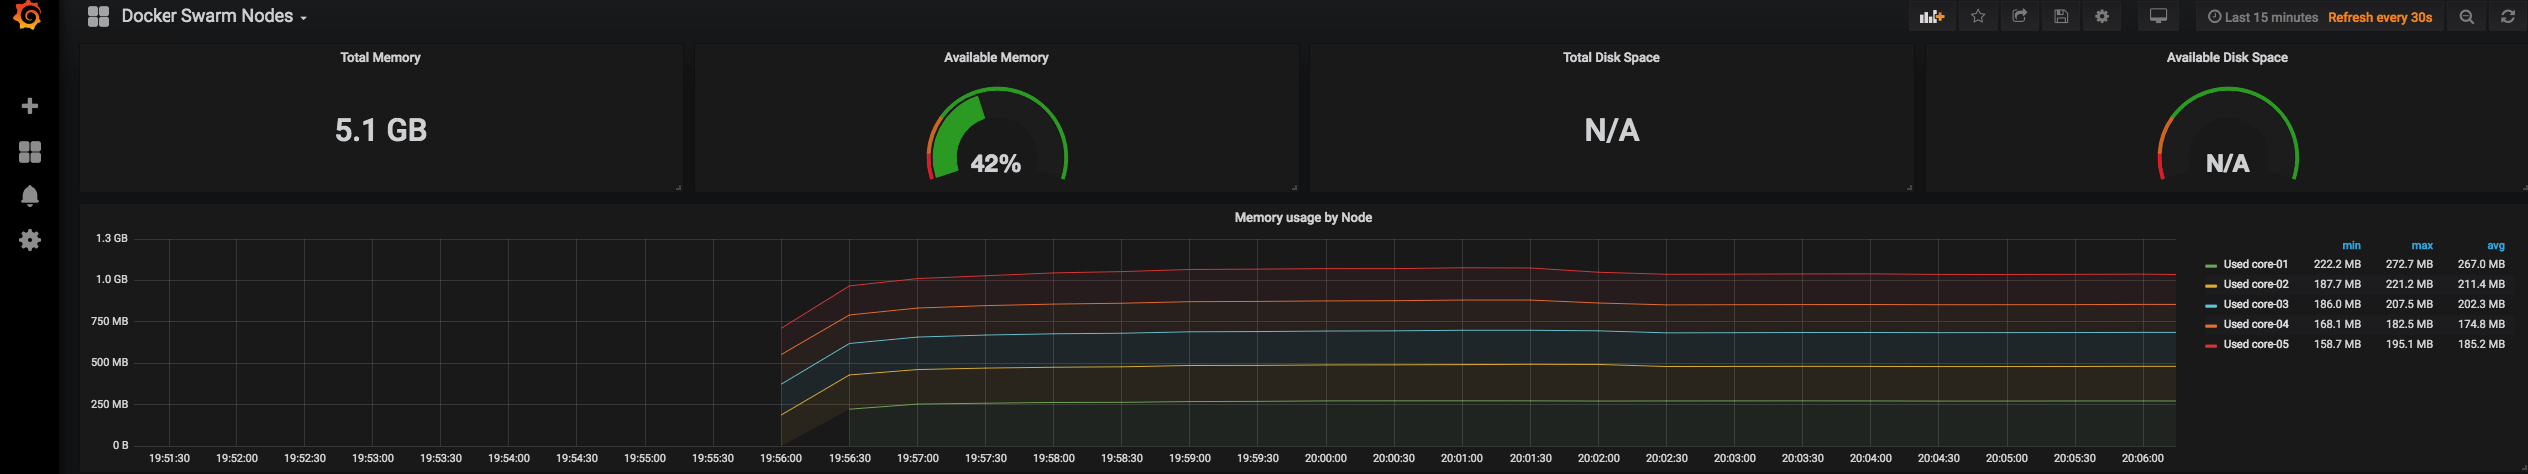2528x474 pixels.
Task: Open the Available Disk Space panel menu
Action: [2227, 57]
